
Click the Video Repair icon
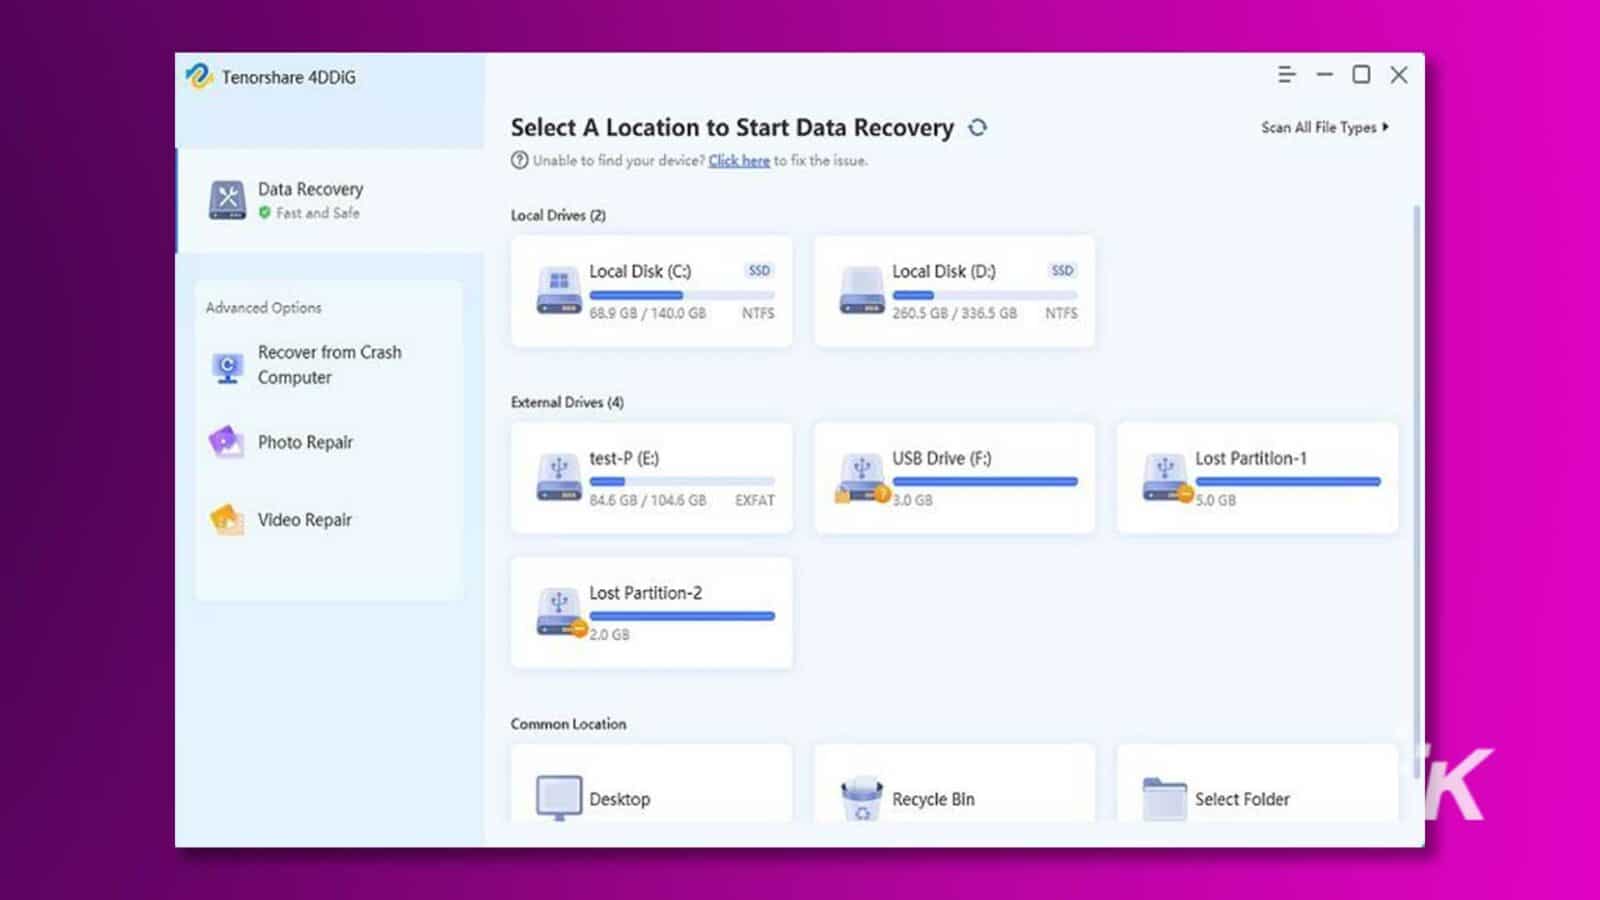click(227, 520)
